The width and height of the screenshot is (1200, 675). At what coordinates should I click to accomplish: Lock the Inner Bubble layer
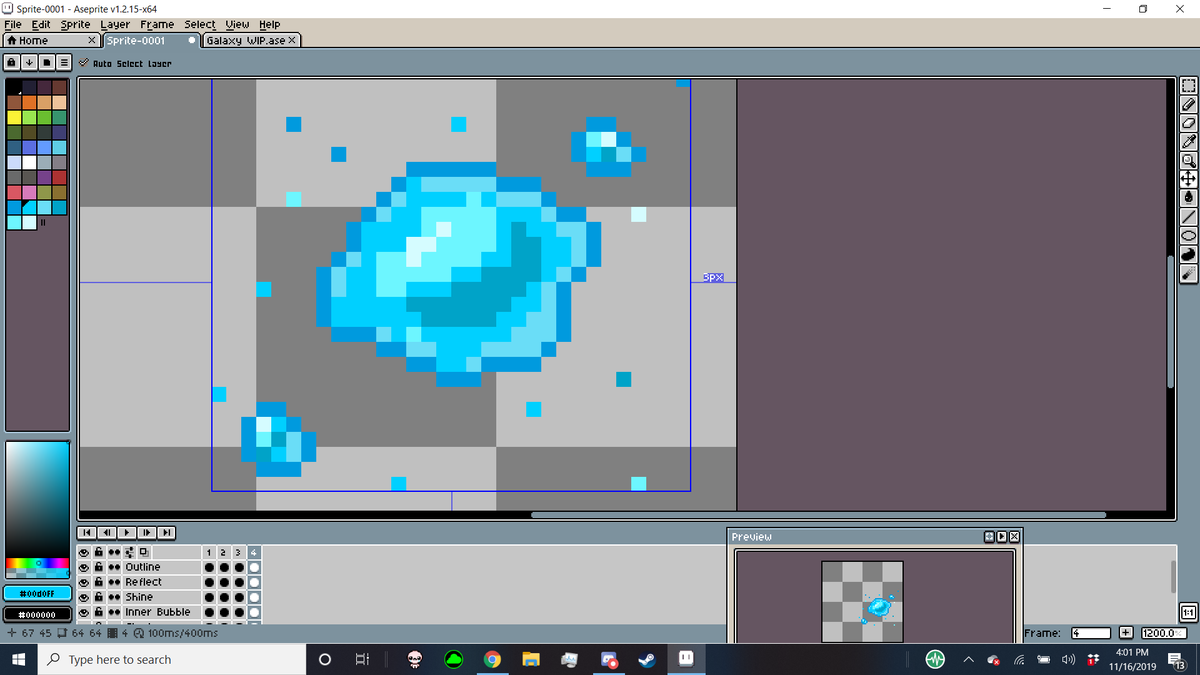(99, 612)
